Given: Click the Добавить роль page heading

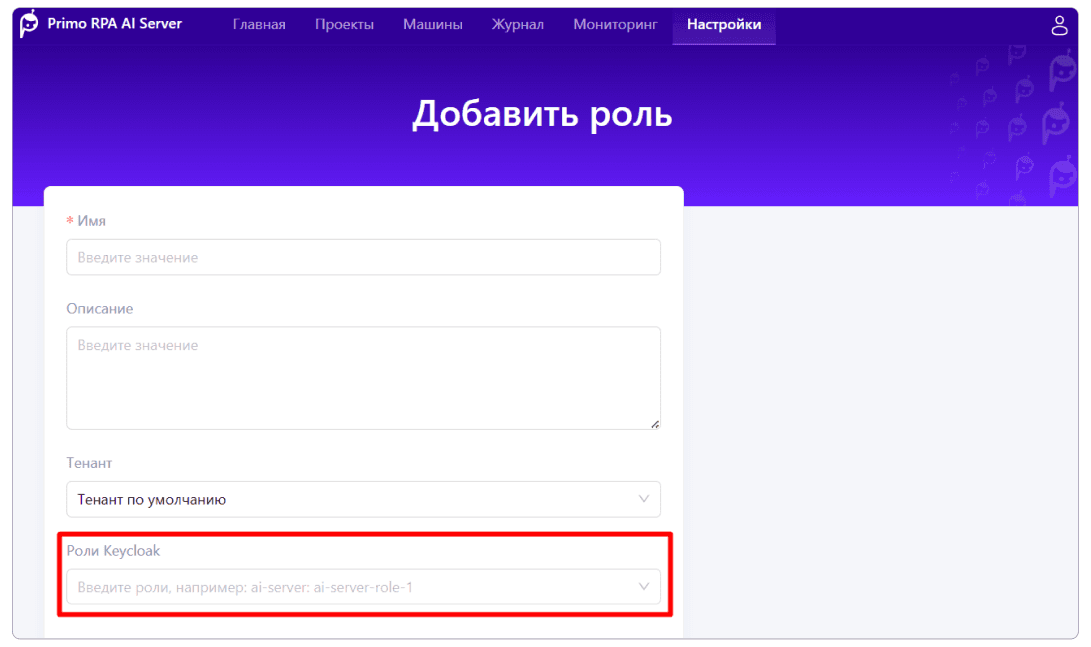Looking at the screenshot, I should pyautogui.click(x=542, y=114).
